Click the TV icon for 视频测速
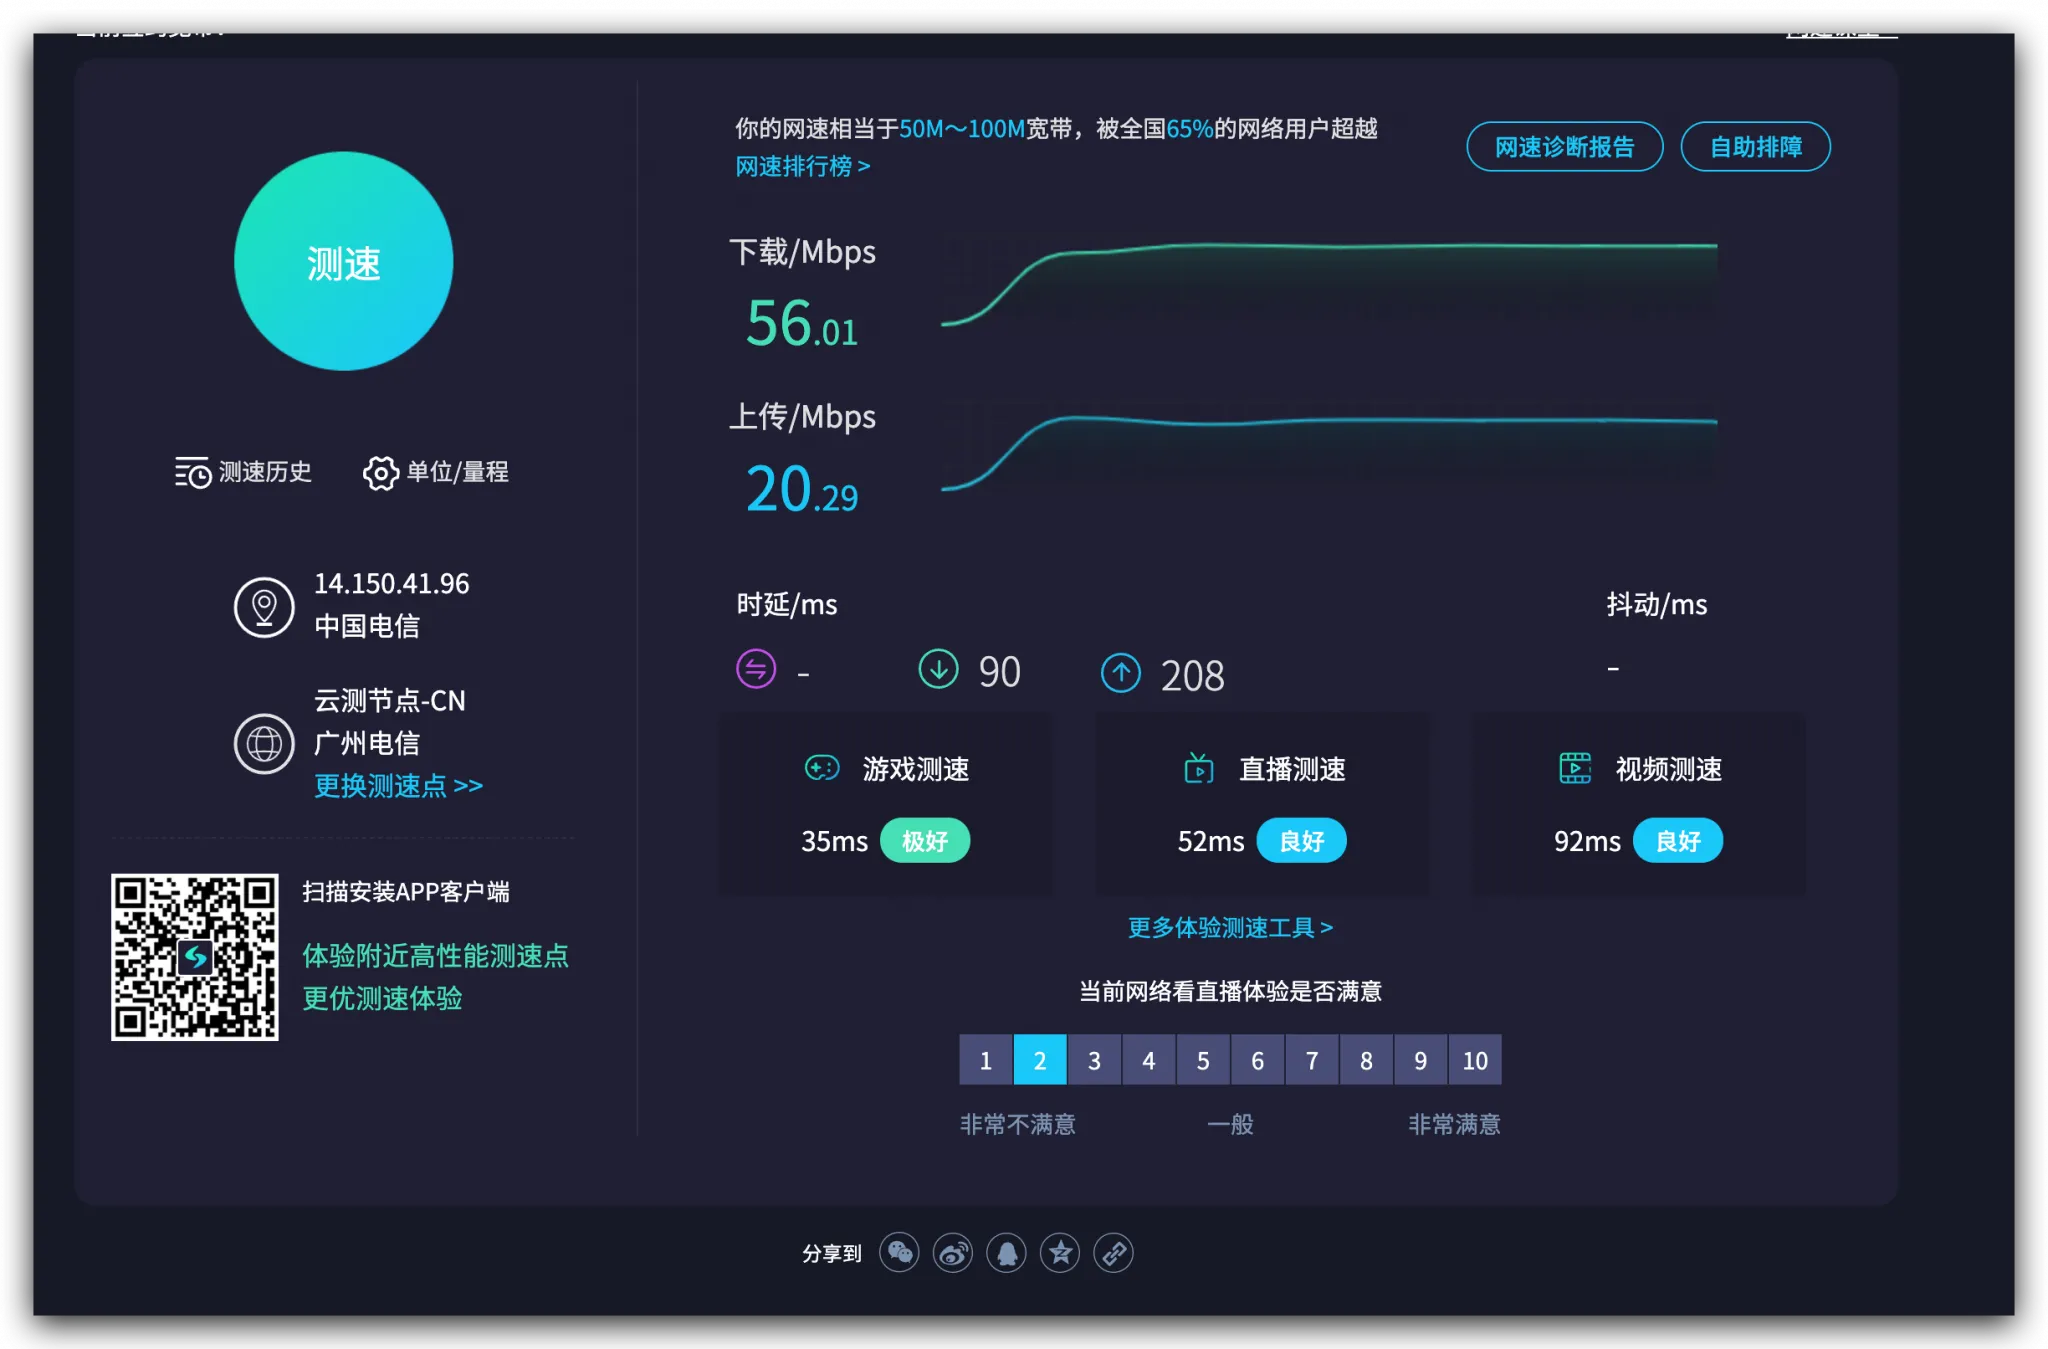Viewport: 2048px width, 1349px height. coord(1575,768)
